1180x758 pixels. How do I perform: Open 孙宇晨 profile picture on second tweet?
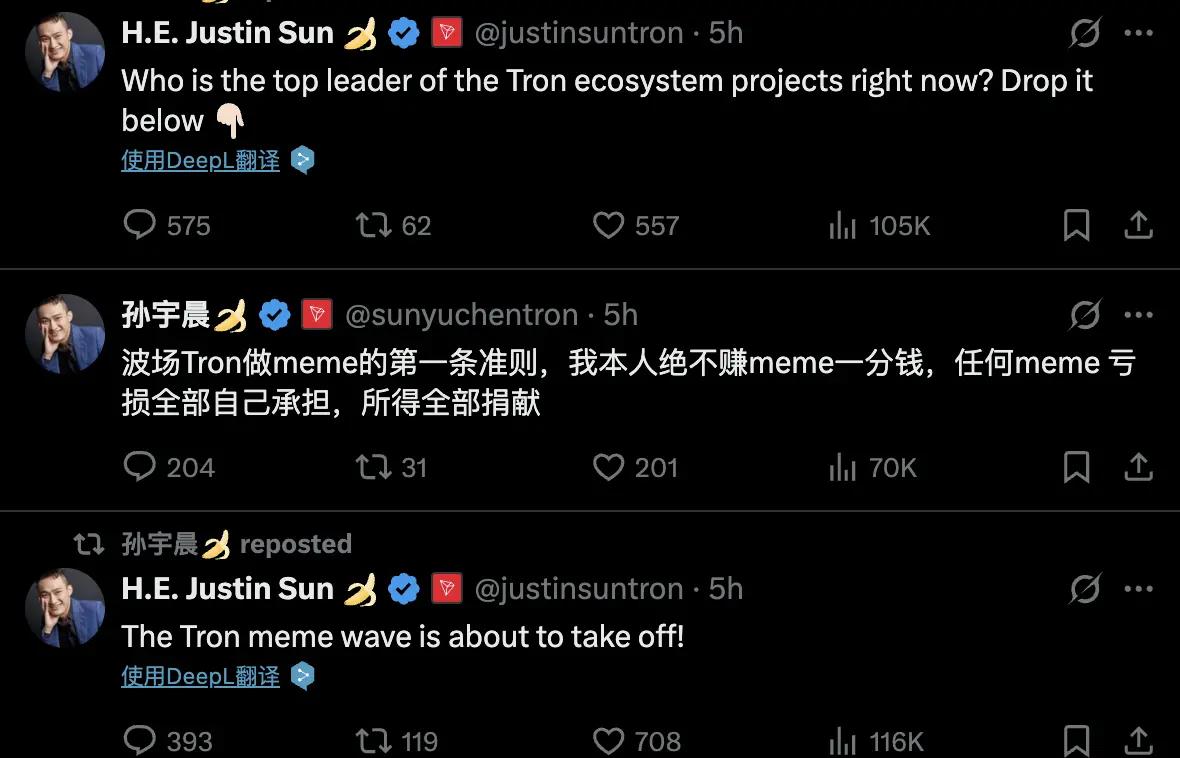[x=65, y=334]
